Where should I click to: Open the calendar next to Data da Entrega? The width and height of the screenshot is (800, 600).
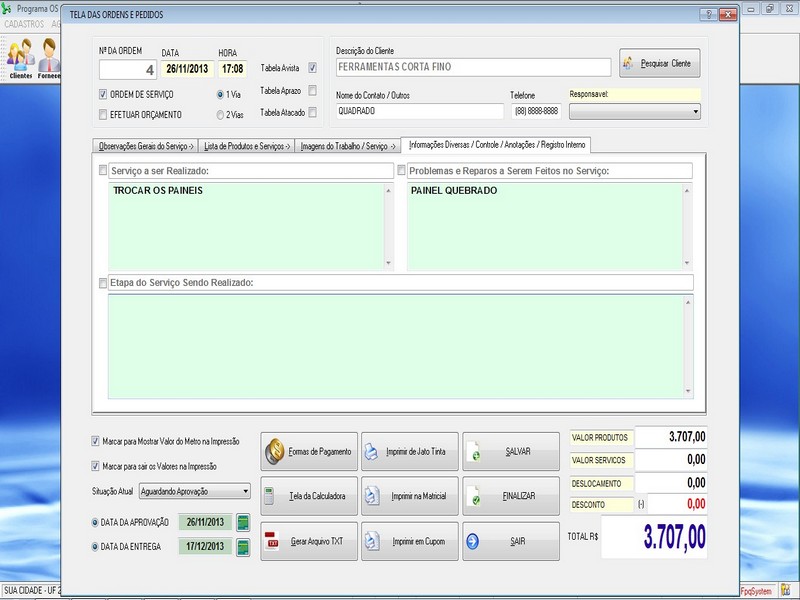tap(242, 547)
